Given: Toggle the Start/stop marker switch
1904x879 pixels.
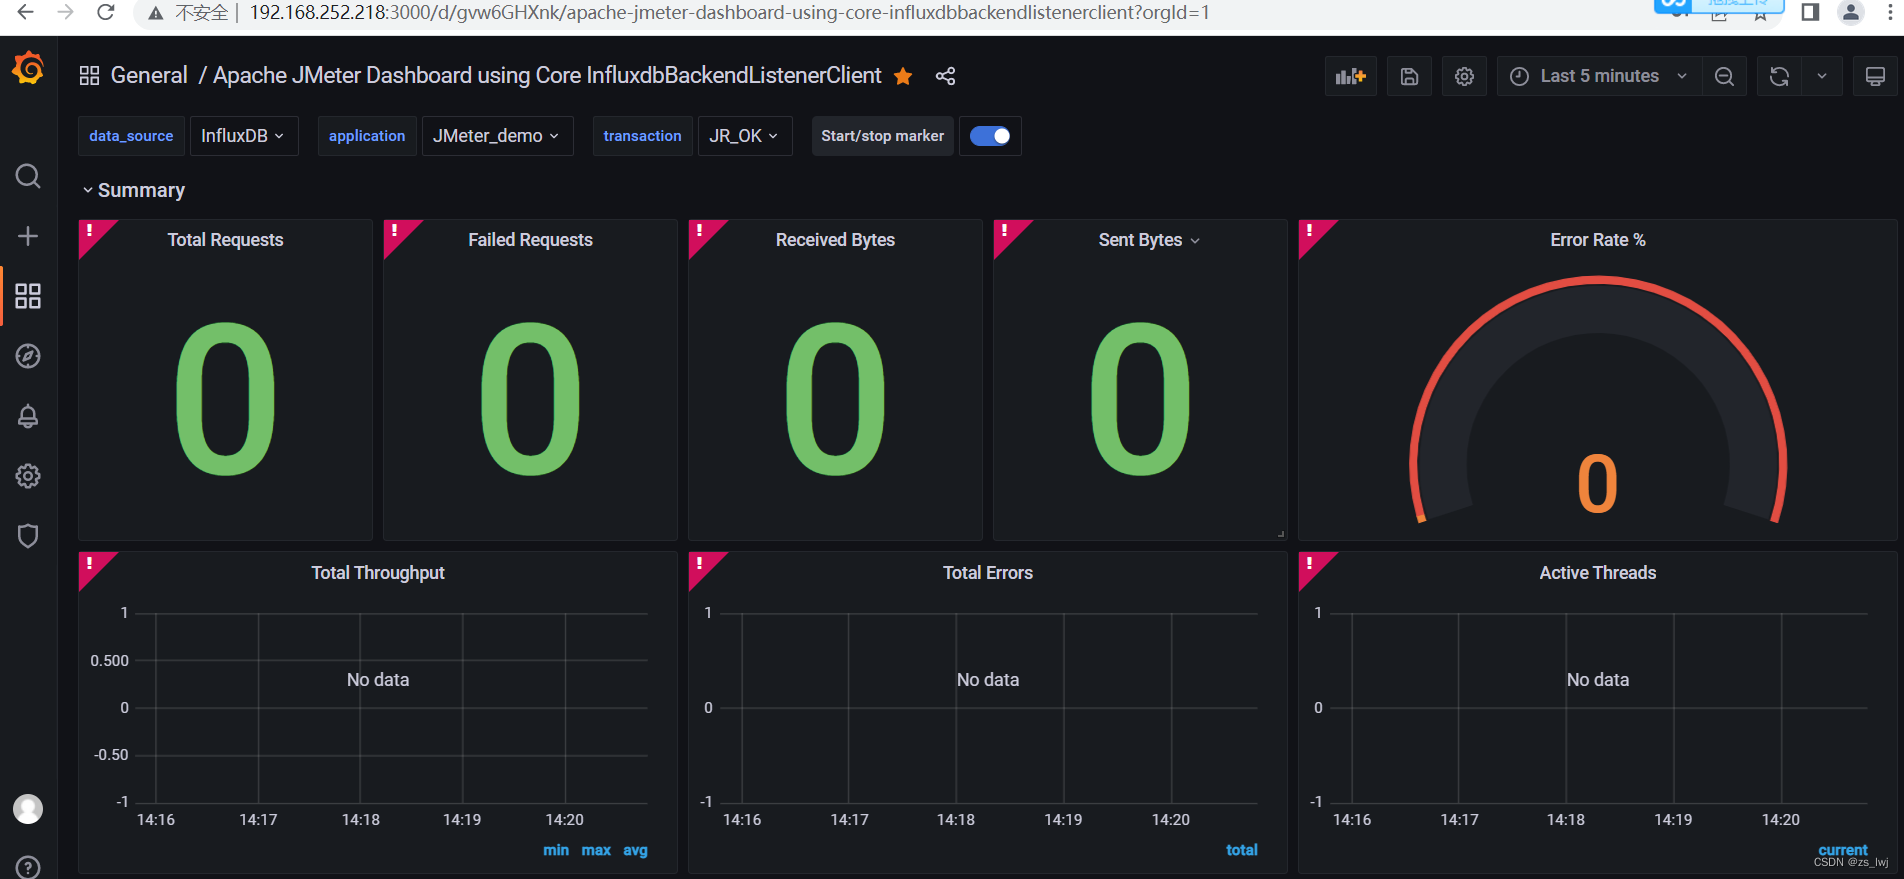Looking at the screenshot, I should click(990, 136).
